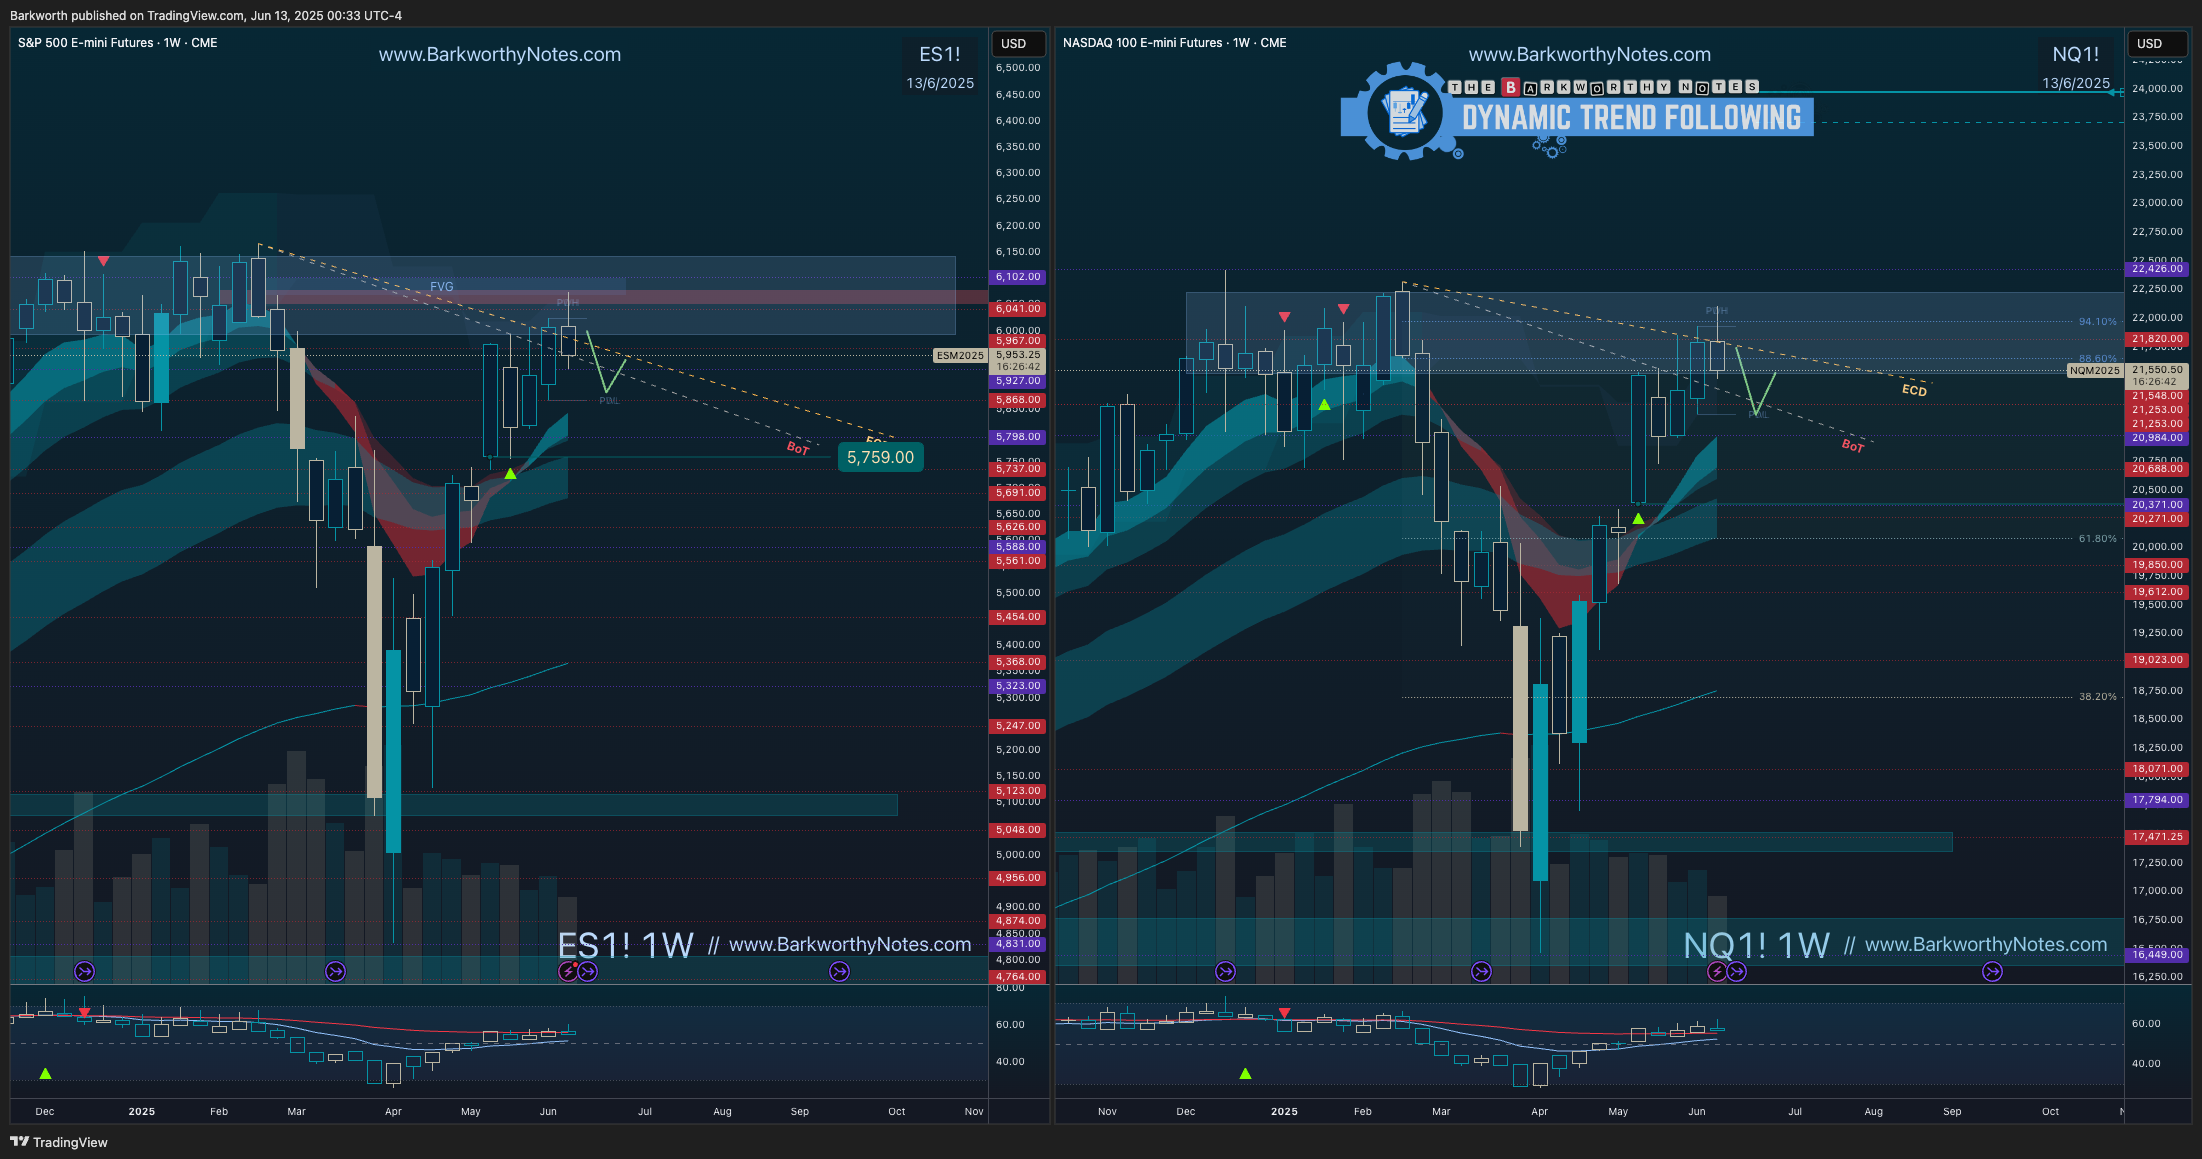Viewport: 2202px width, 1159px height.
Task: Click the 4,956.00 red price level tag
Action: pos(1018,878)
